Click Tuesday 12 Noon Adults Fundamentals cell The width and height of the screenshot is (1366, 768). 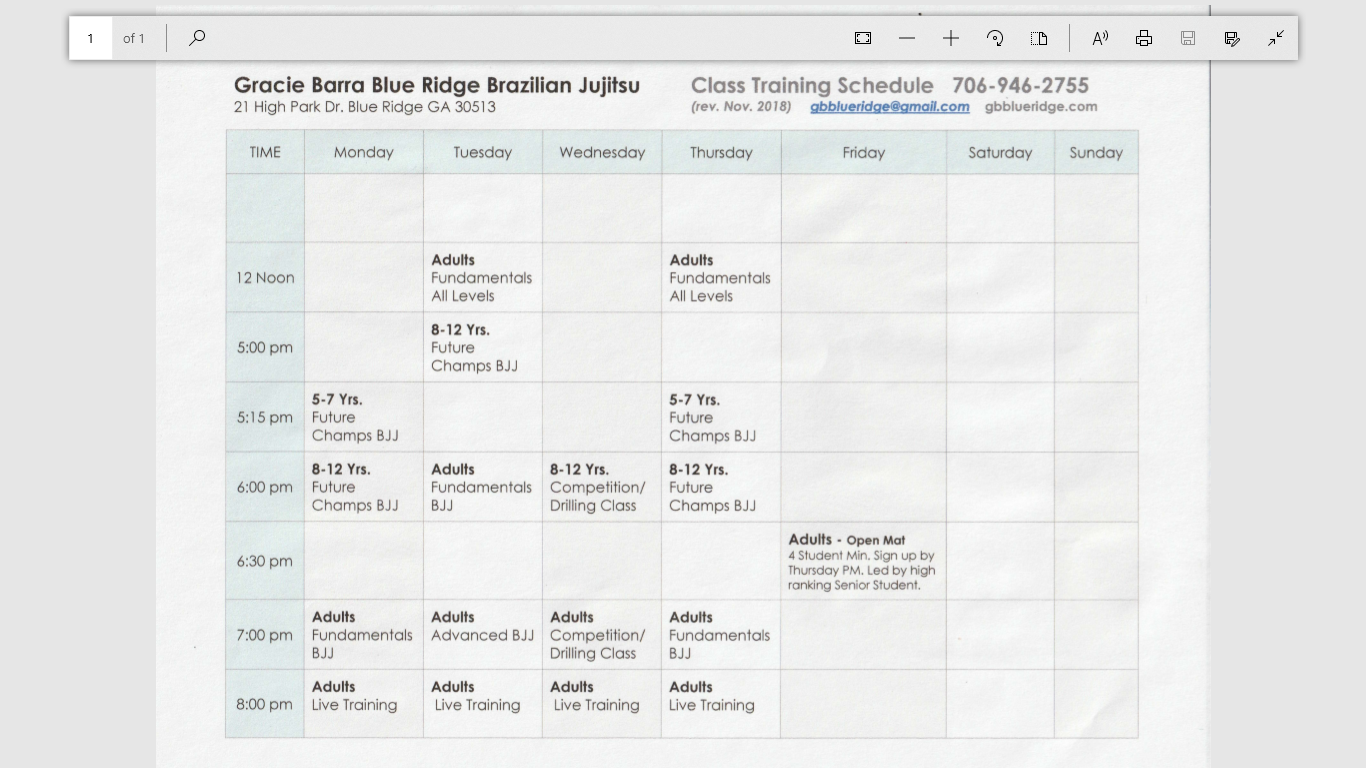[x=483, y=278]
